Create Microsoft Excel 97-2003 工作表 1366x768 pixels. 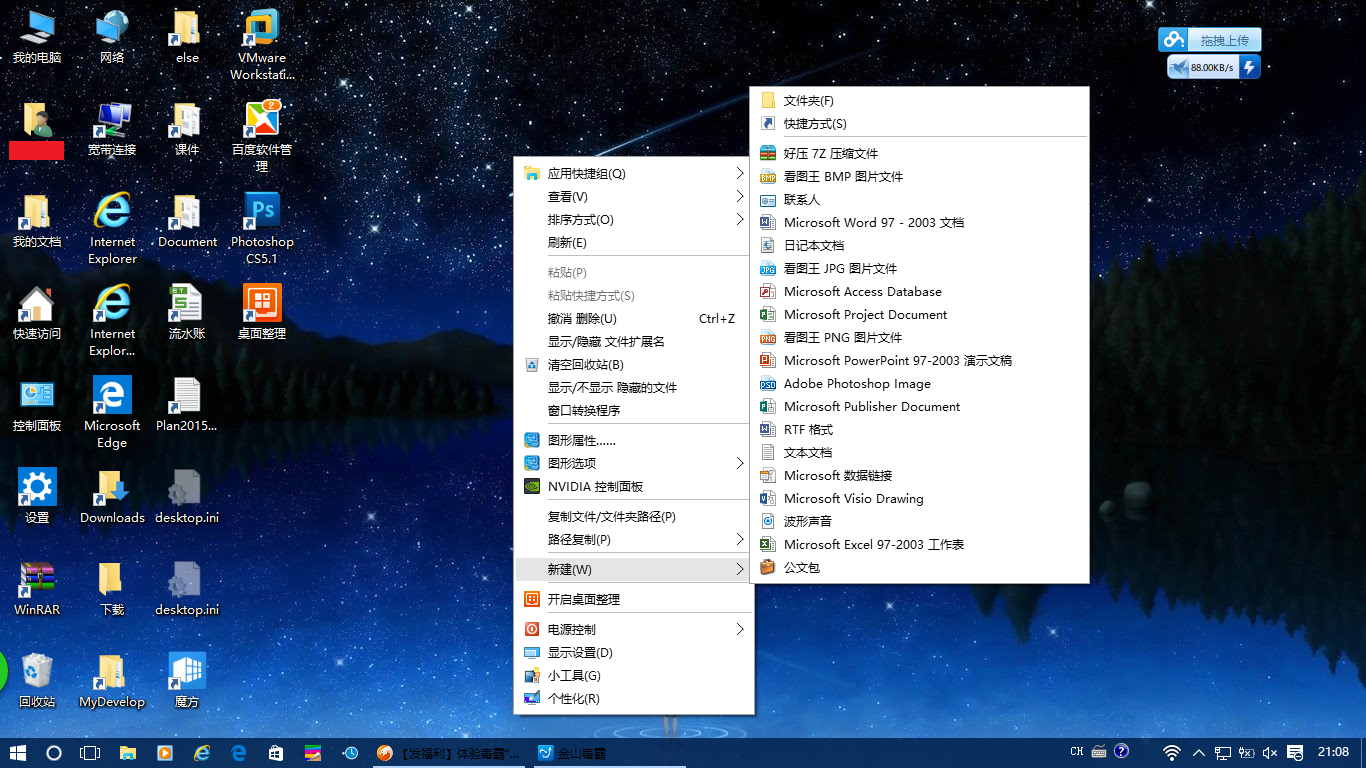919,544
